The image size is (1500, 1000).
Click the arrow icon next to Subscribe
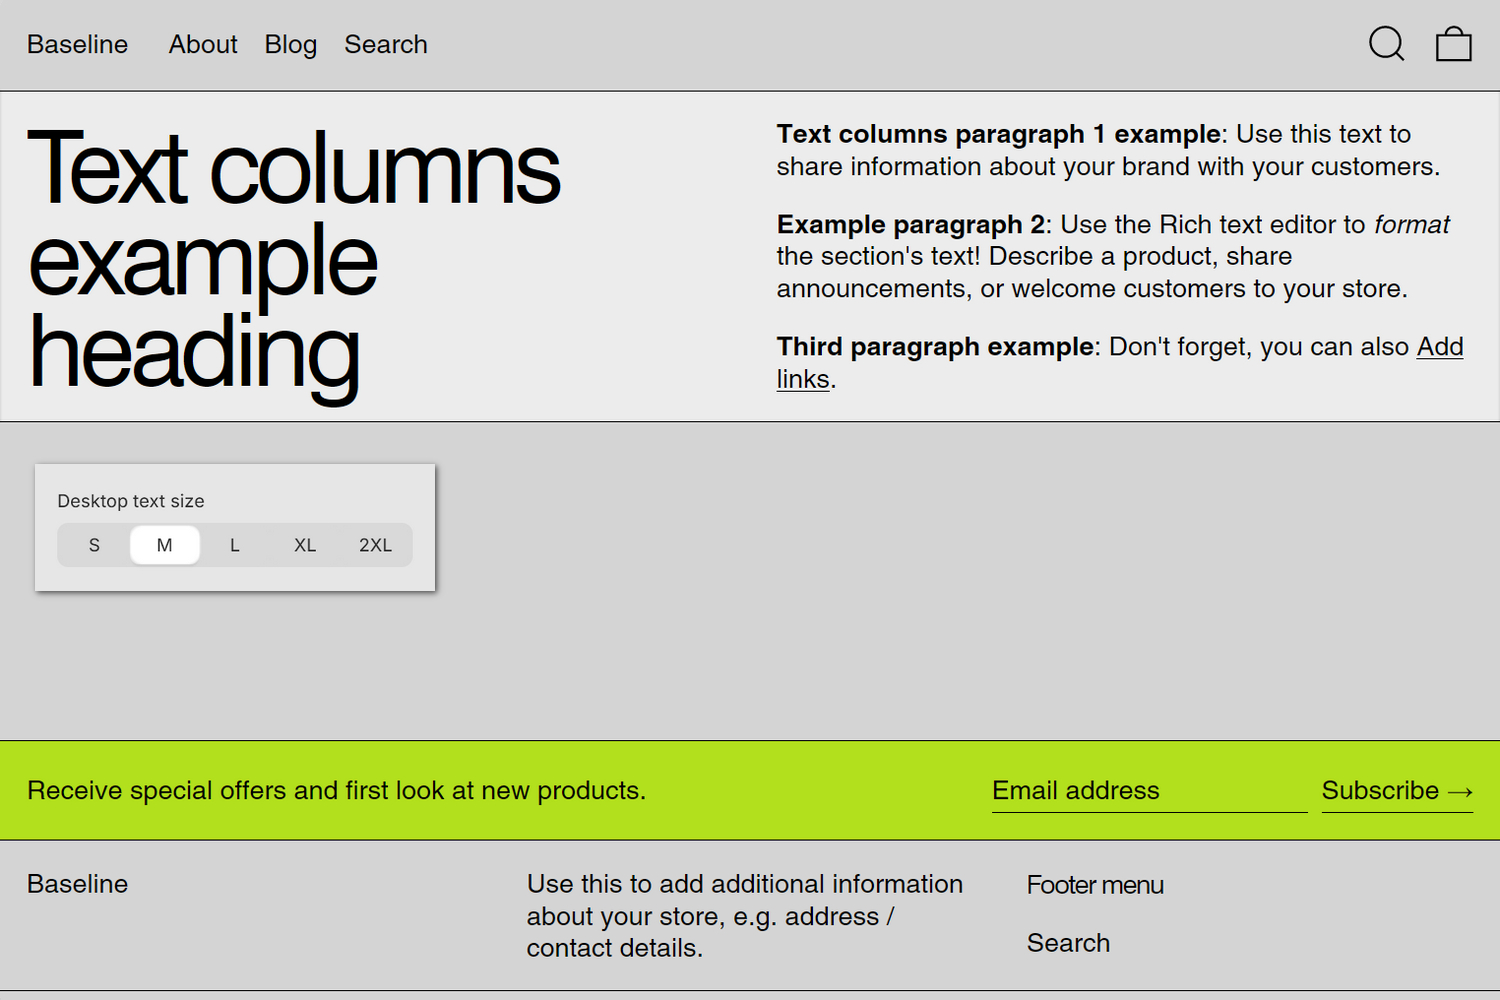pos(1461,791)
